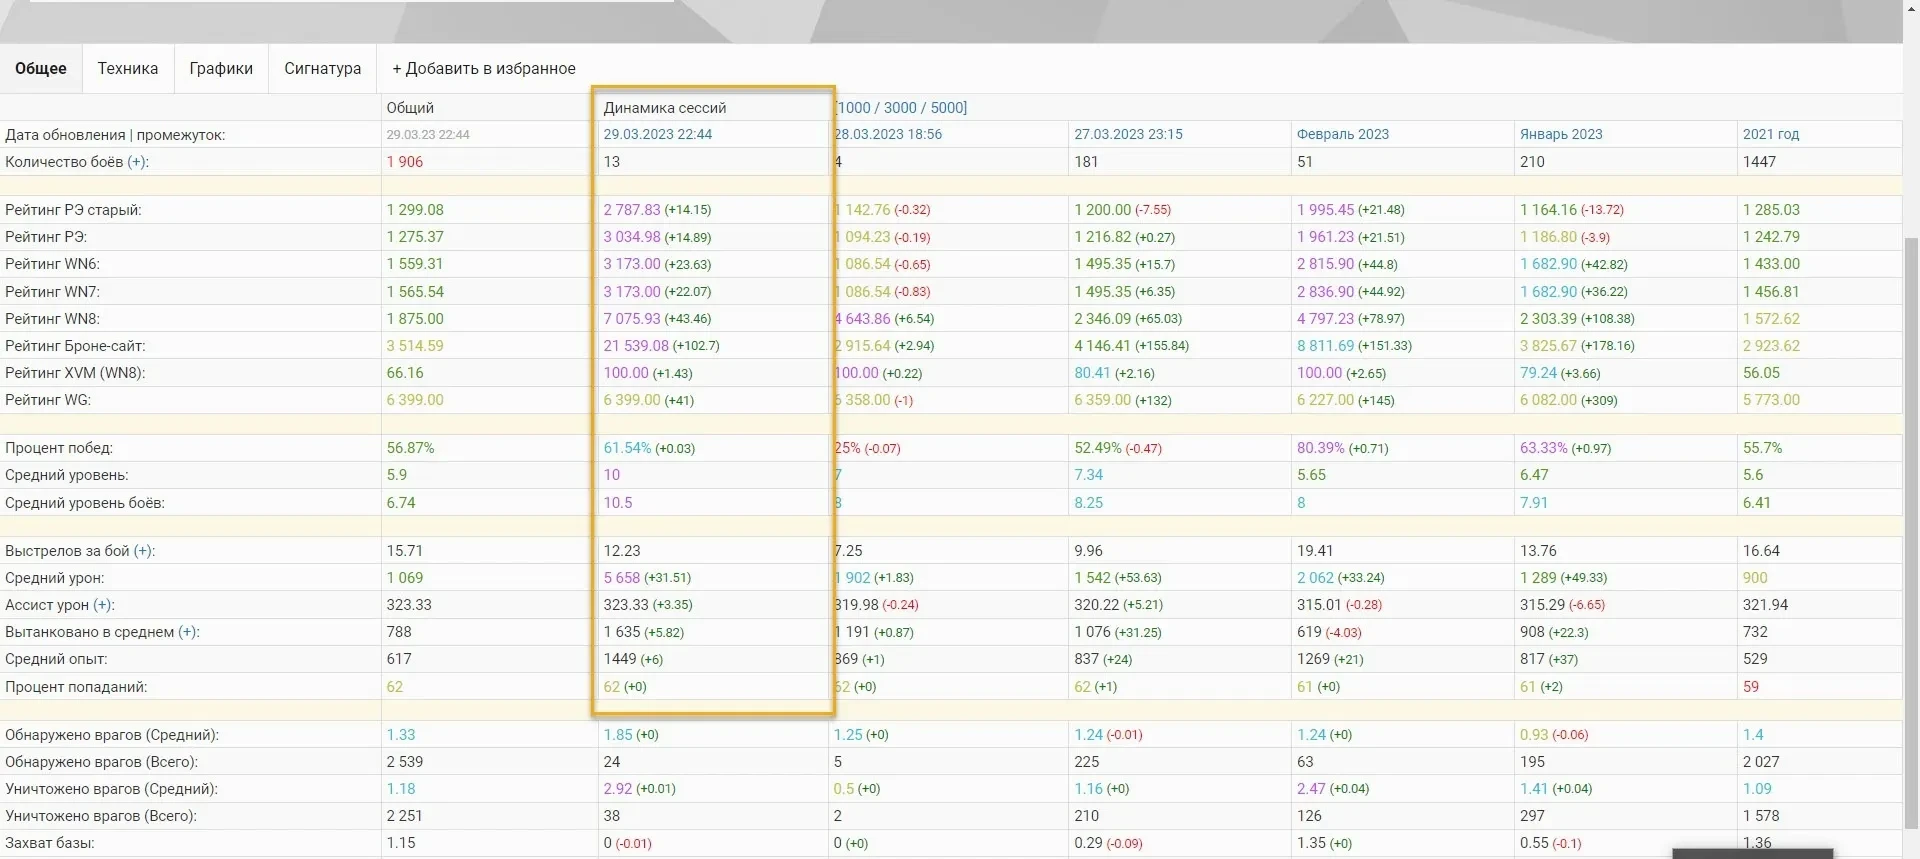Screen dimensions: 1920x859
Task: Open the Техника tab
Action: click(x=128, y=69)
